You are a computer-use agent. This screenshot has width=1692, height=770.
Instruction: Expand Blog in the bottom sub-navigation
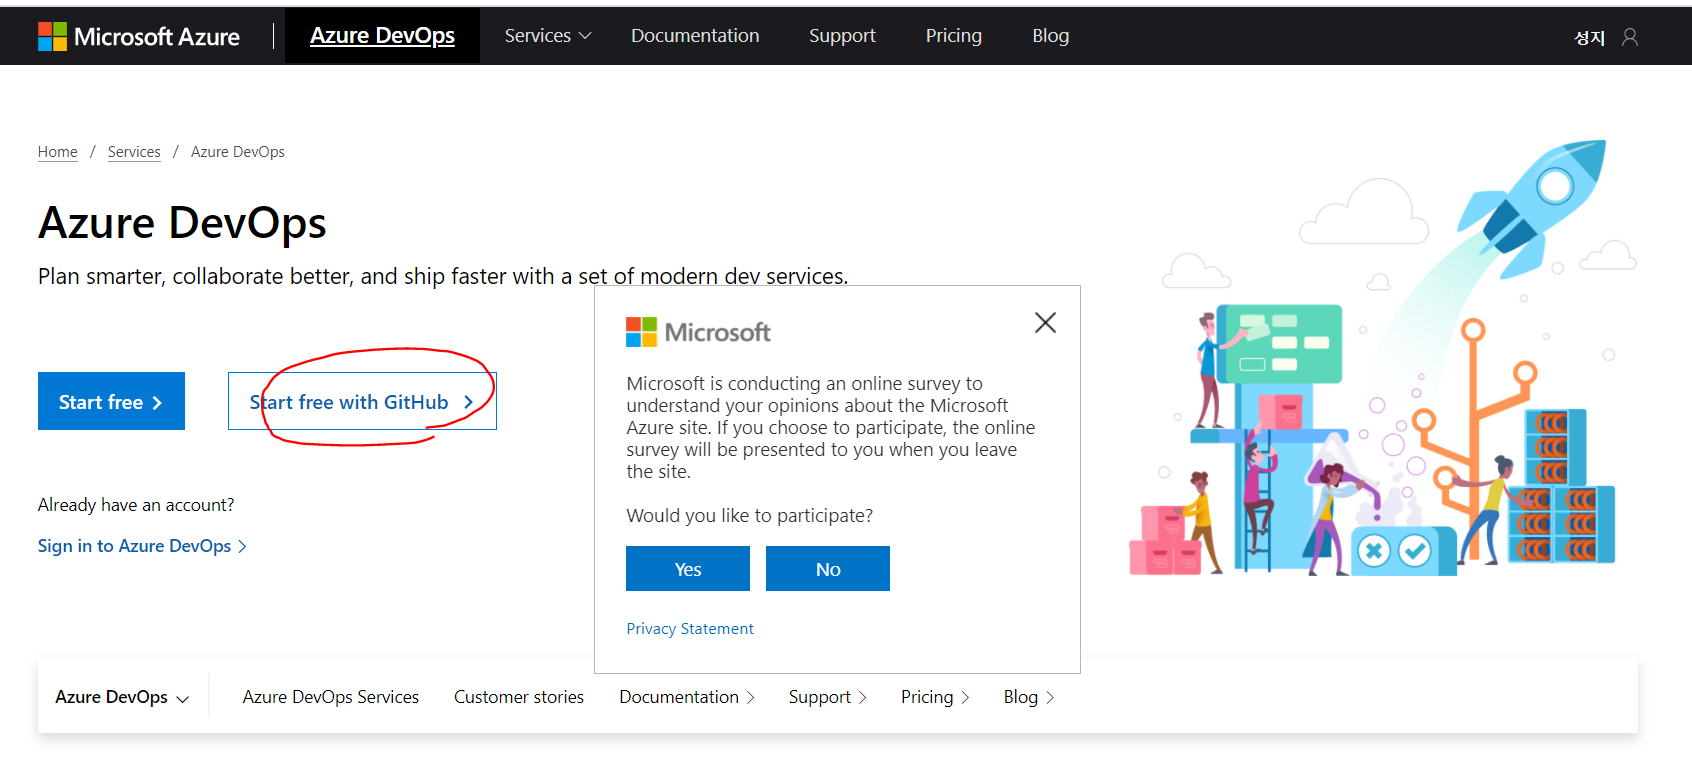[x=1029, y=697]
